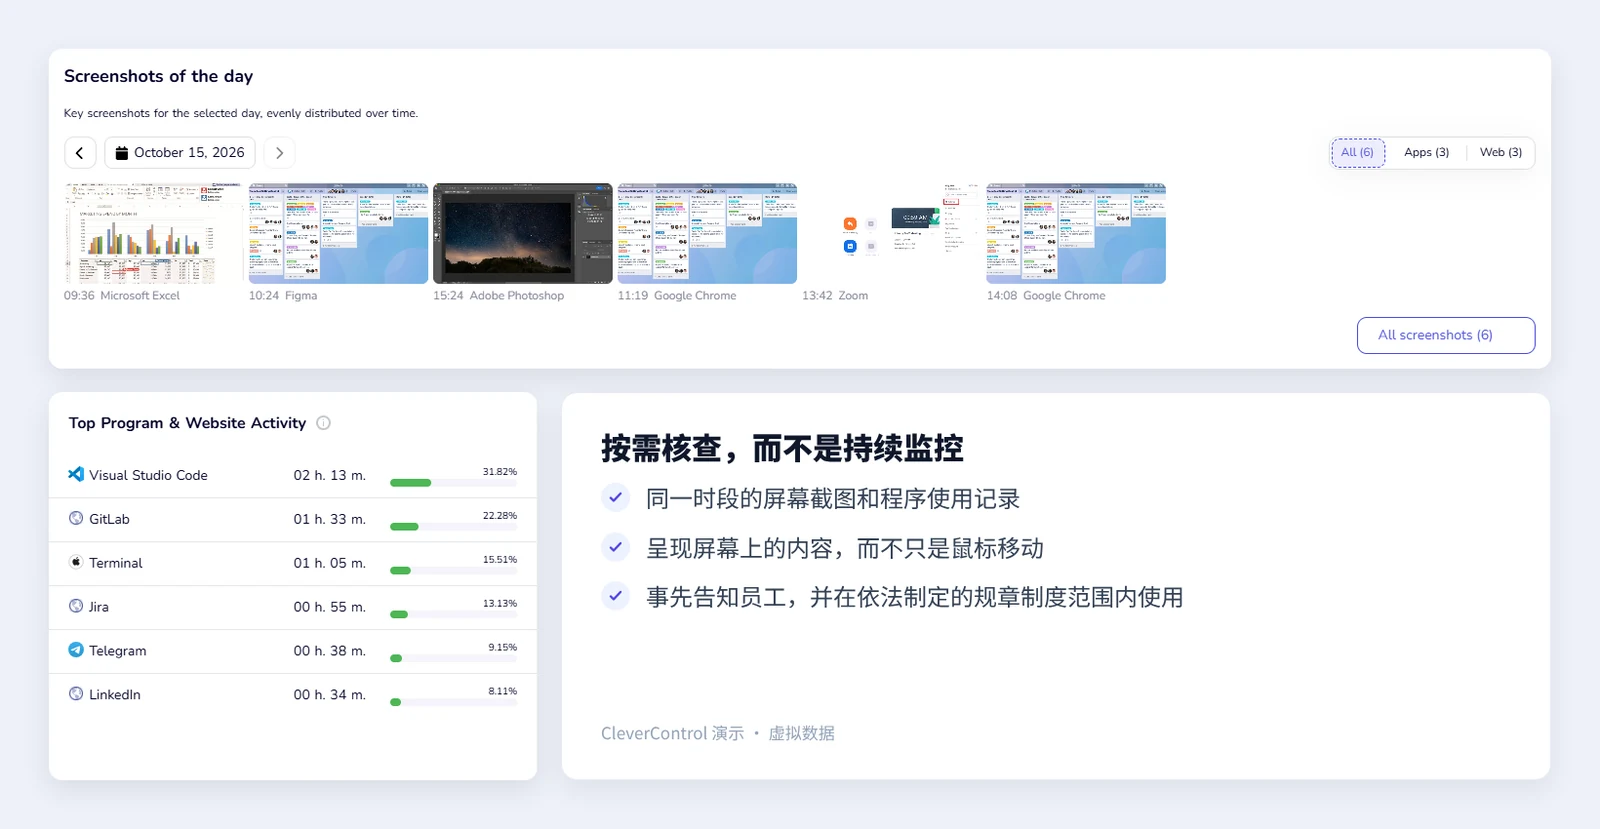Click the Telegram icon
This screenshot has width=1600, height=829.
(76, 650)
